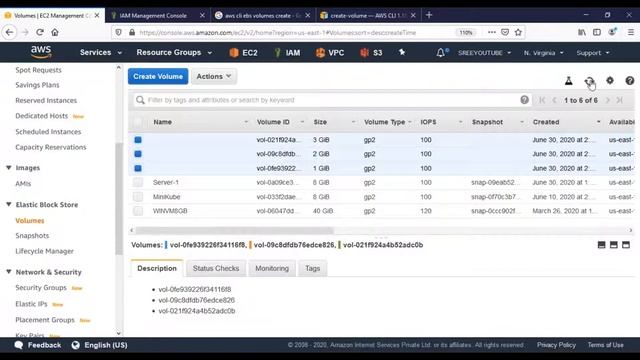Open the SREEYOUTUBE account dropdown
Screen dimensions: 640x360
click(484, 53)
